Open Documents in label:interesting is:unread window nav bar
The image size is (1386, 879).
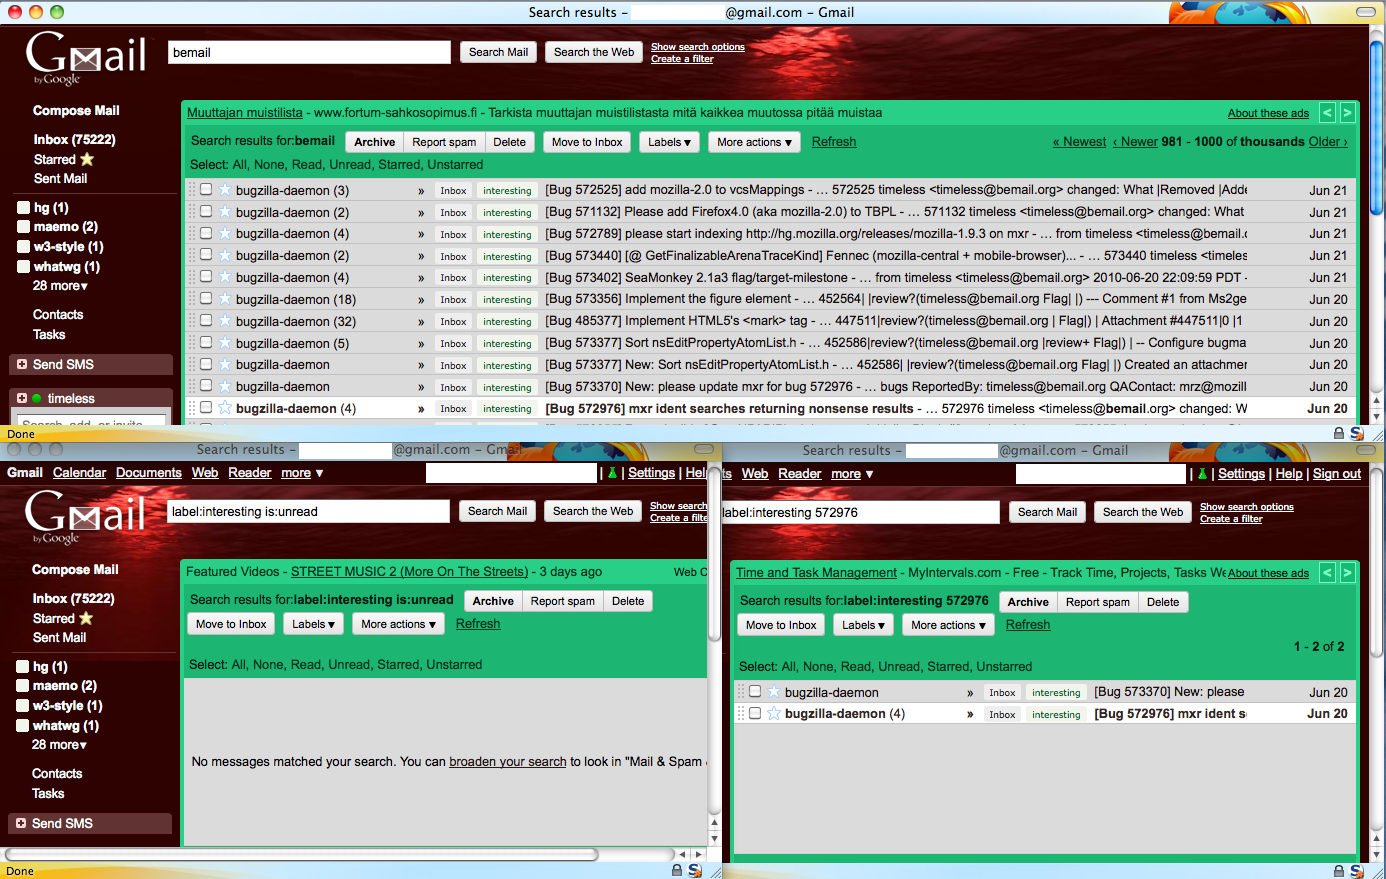149,473
